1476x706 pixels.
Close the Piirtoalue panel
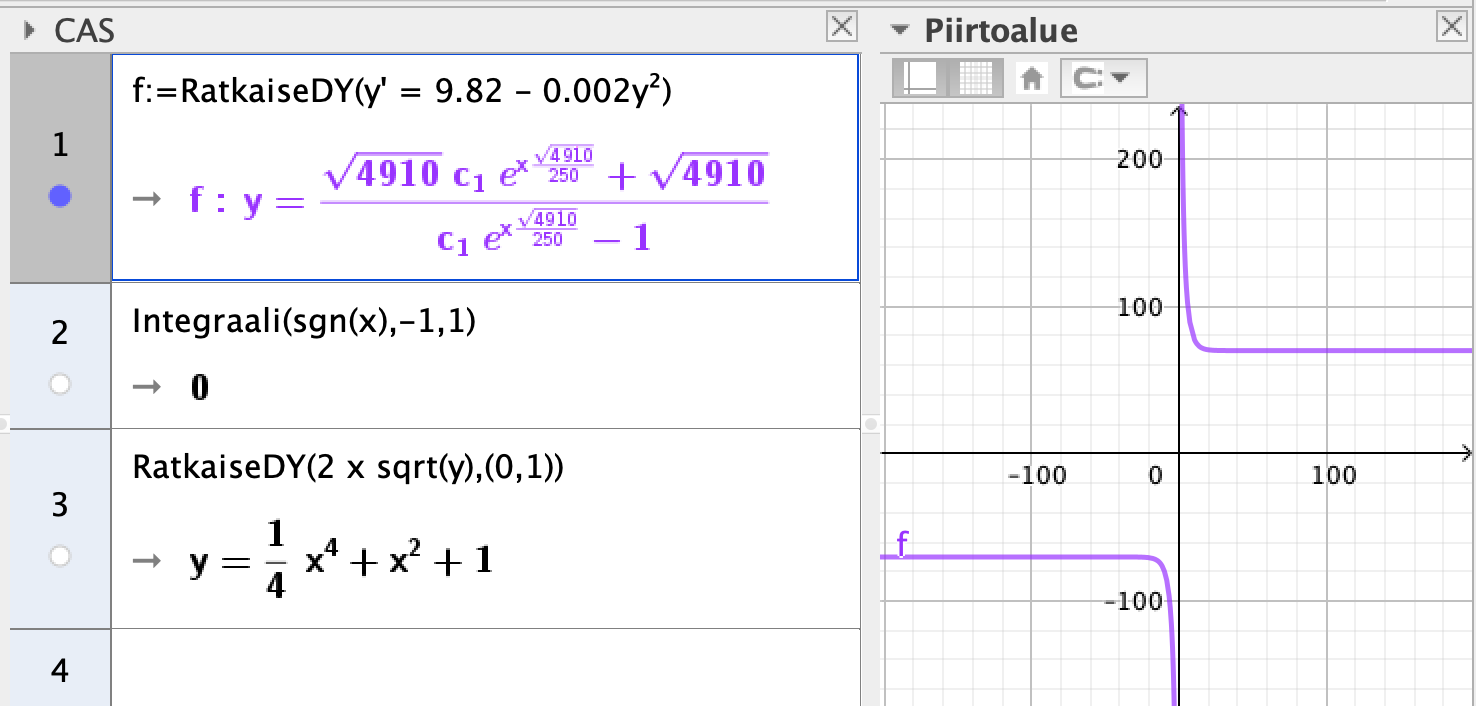coord(1451,27)
